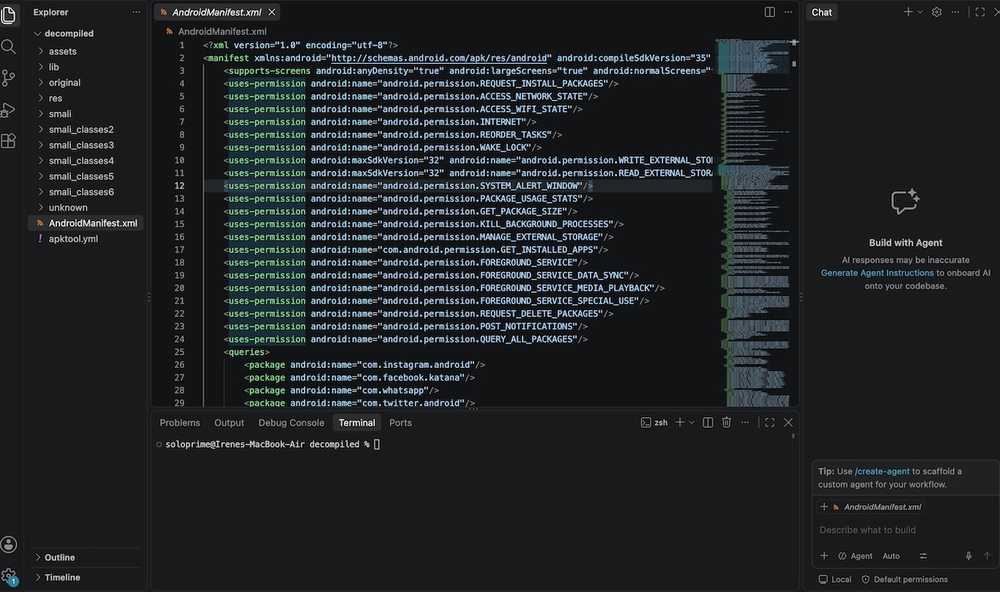
Task: Send the chat message arrow
Action: pyautogui.click(x=987, y=556)
